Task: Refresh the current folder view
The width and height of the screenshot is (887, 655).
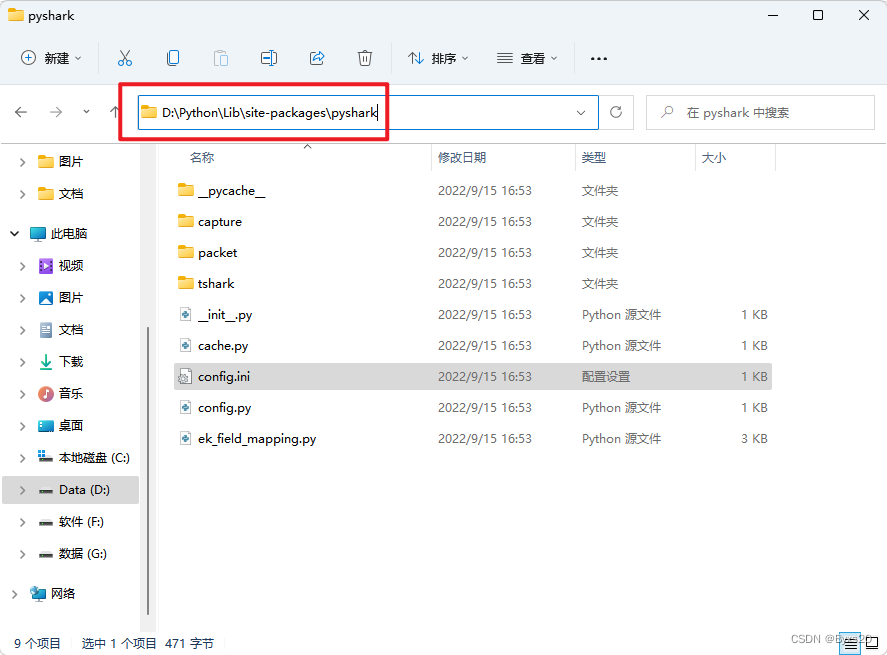Action: click(616, 112)
